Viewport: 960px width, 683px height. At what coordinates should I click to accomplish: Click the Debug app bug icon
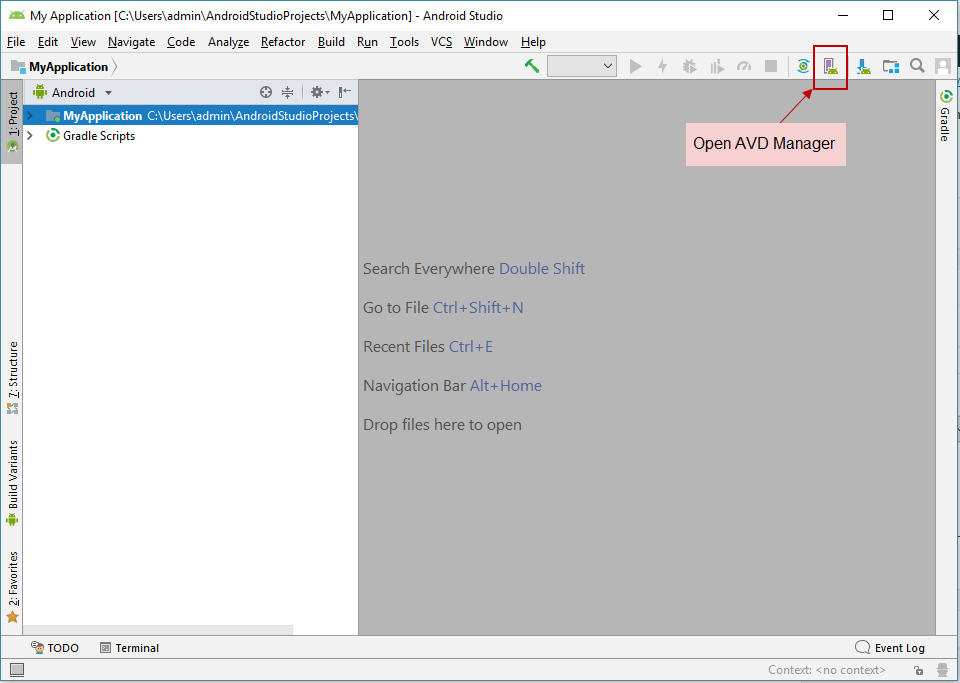(x=689, y=66)
